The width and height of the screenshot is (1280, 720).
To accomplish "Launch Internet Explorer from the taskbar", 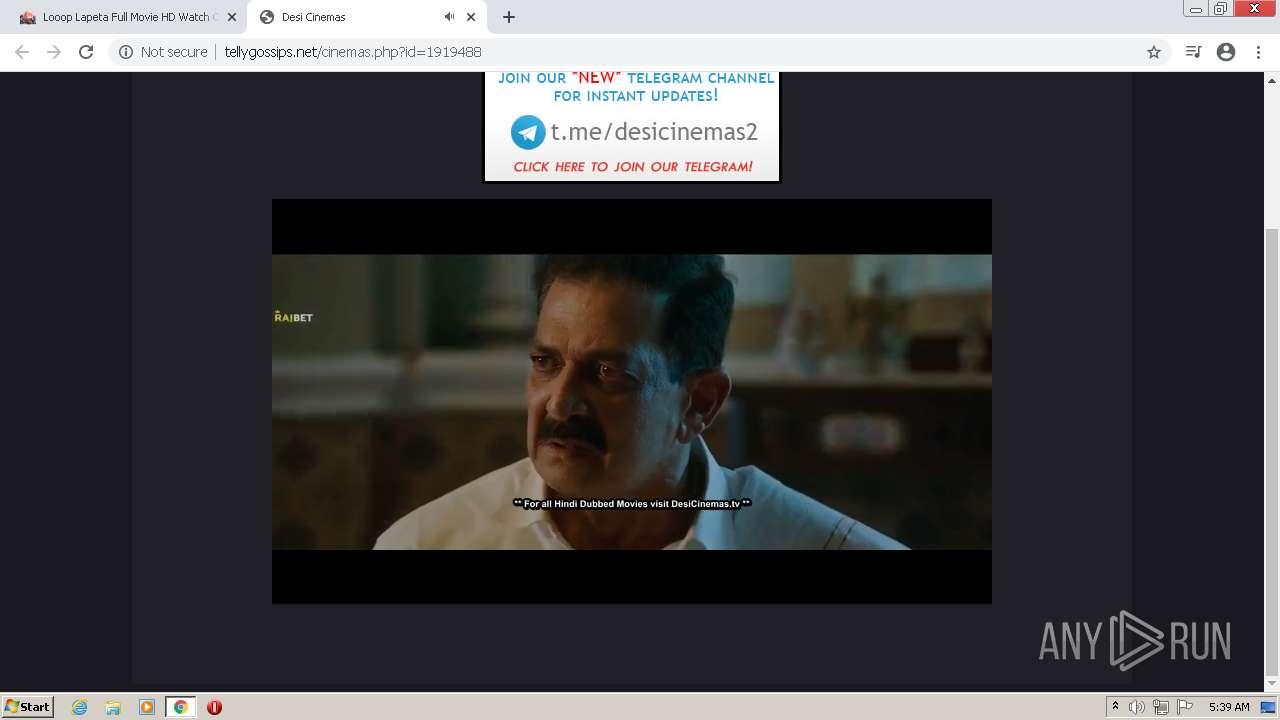I will tap(80, 707).
